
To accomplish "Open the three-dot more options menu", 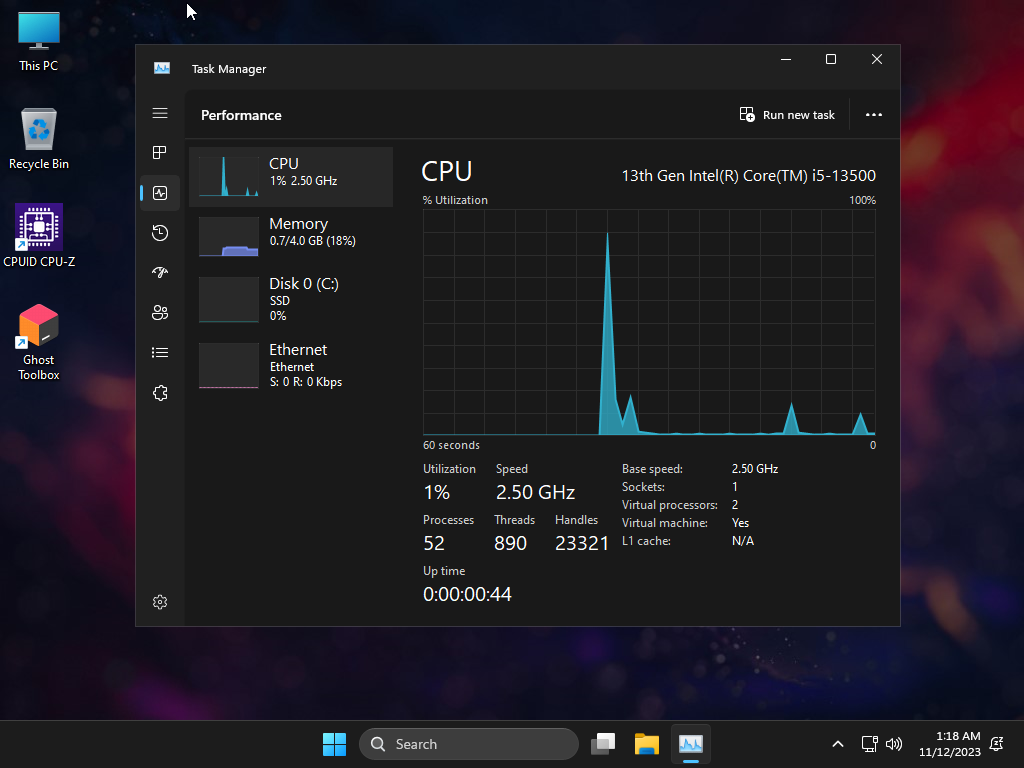I will click(x=873, y=115).
